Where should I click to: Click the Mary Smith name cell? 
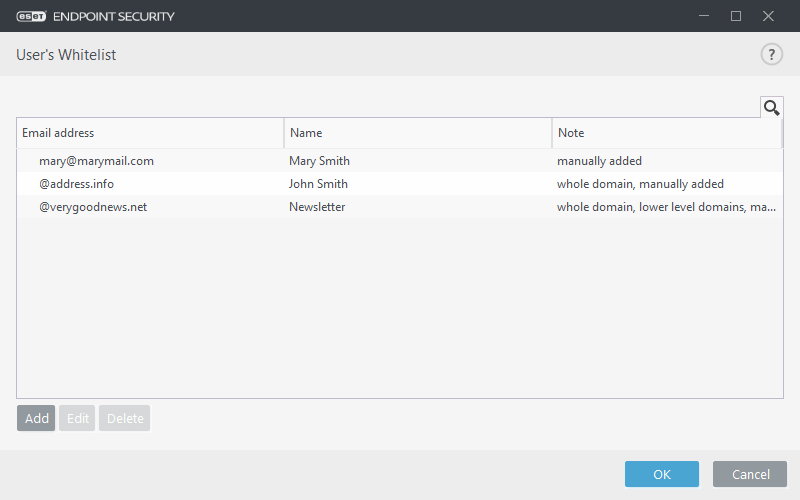click(319, 161)
